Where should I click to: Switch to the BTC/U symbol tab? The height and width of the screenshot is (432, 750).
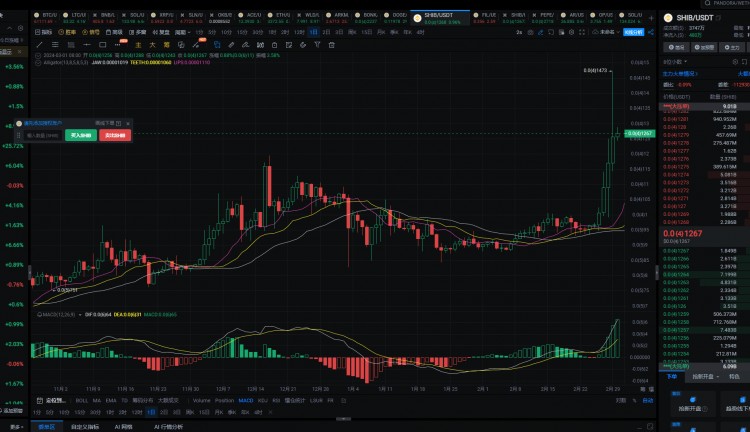(x=46, y=18)
